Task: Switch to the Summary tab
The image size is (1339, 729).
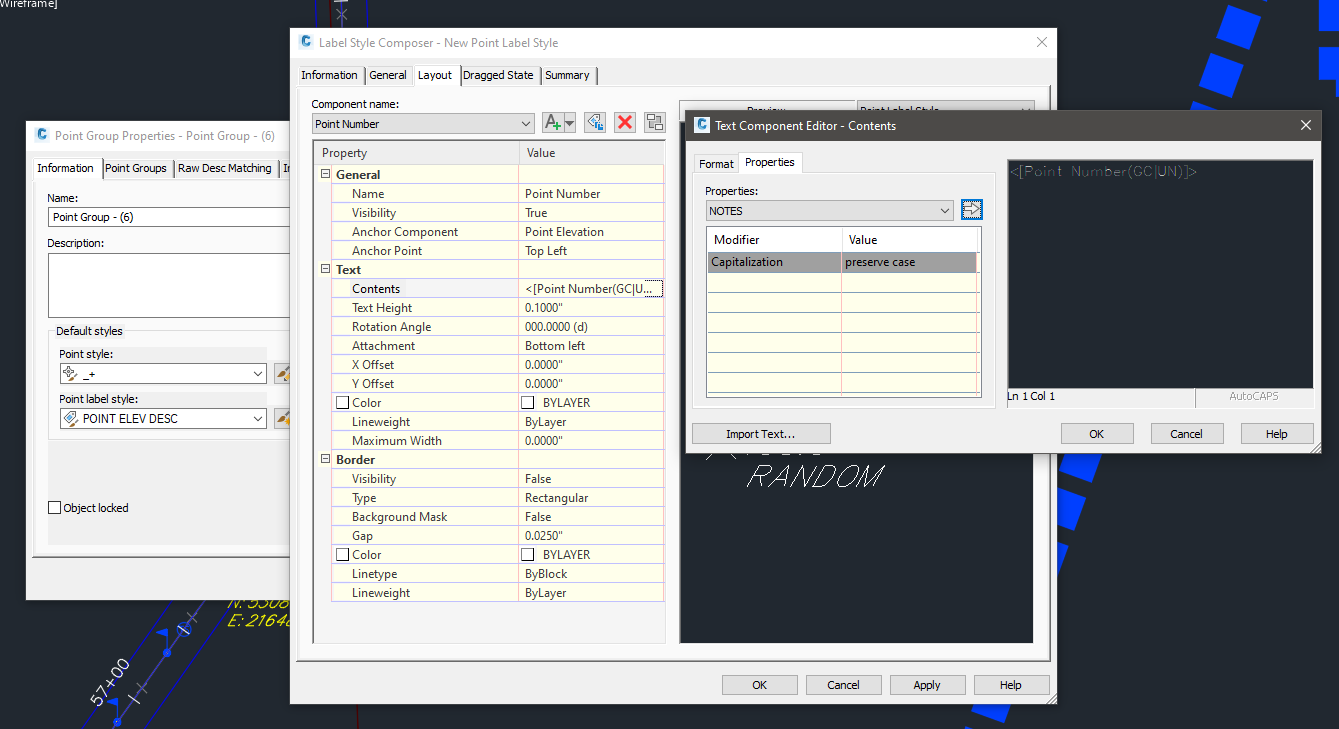Action: coord(567,75)
